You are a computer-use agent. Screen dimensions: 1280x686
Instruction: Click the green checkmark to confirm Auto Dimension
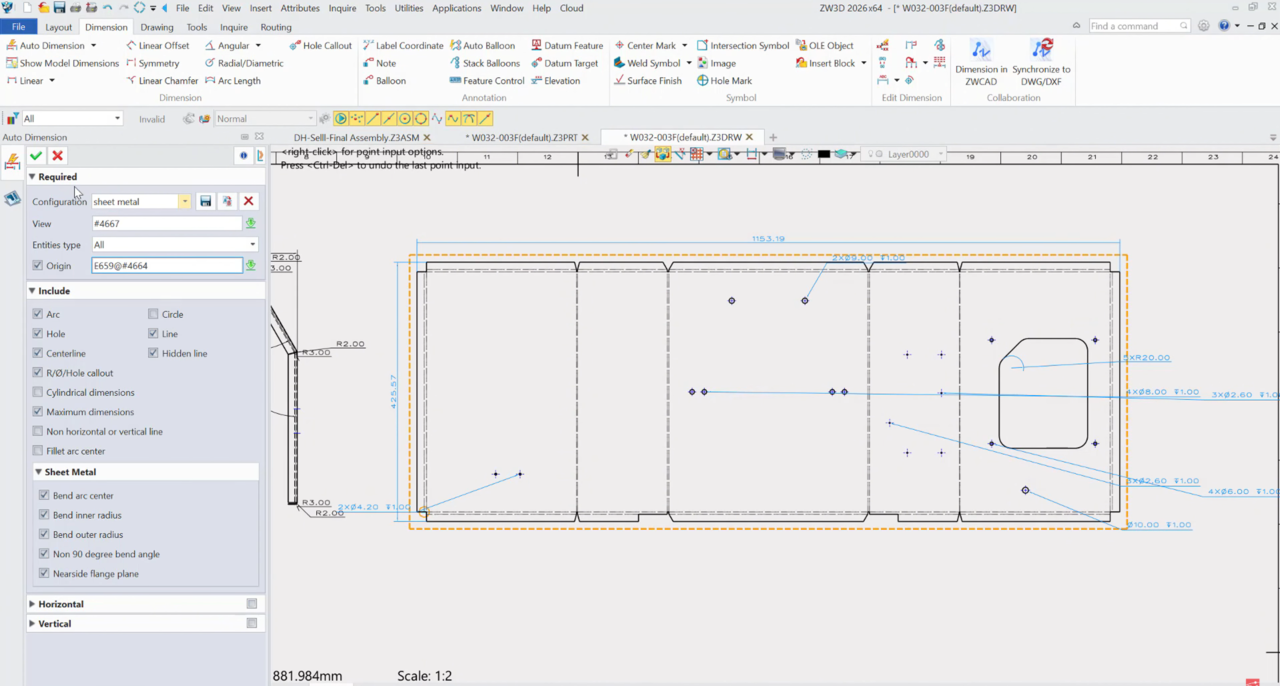tap(36, 156)
